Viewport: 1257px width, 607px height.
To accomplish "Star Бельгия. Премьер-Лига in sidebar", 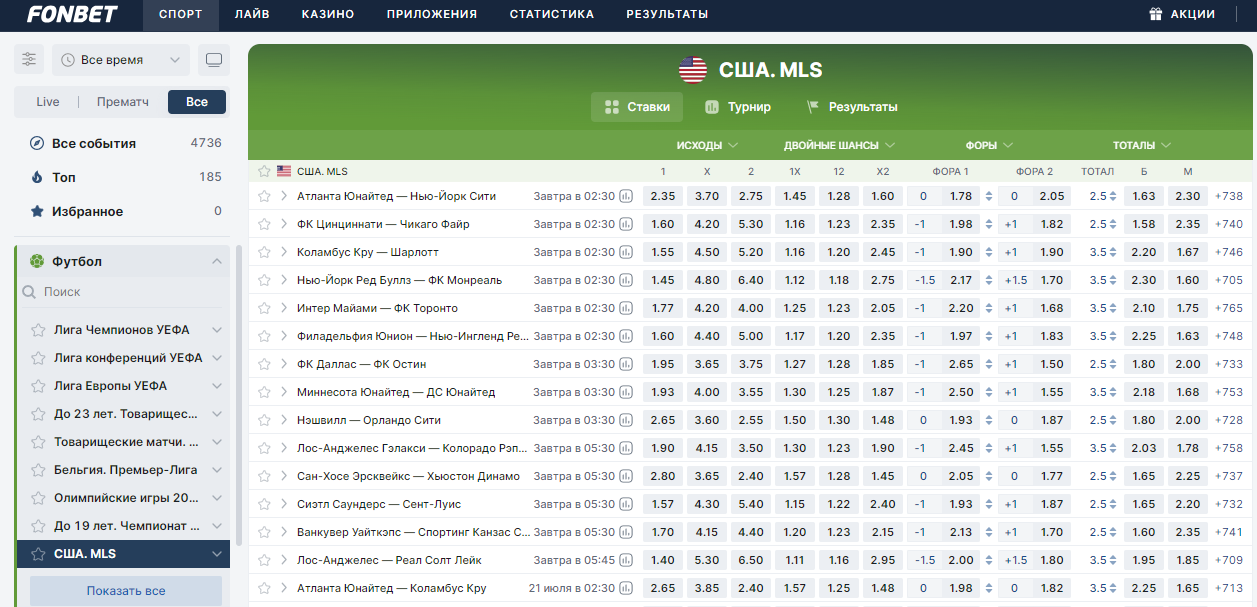I will [x=38, y=470].
